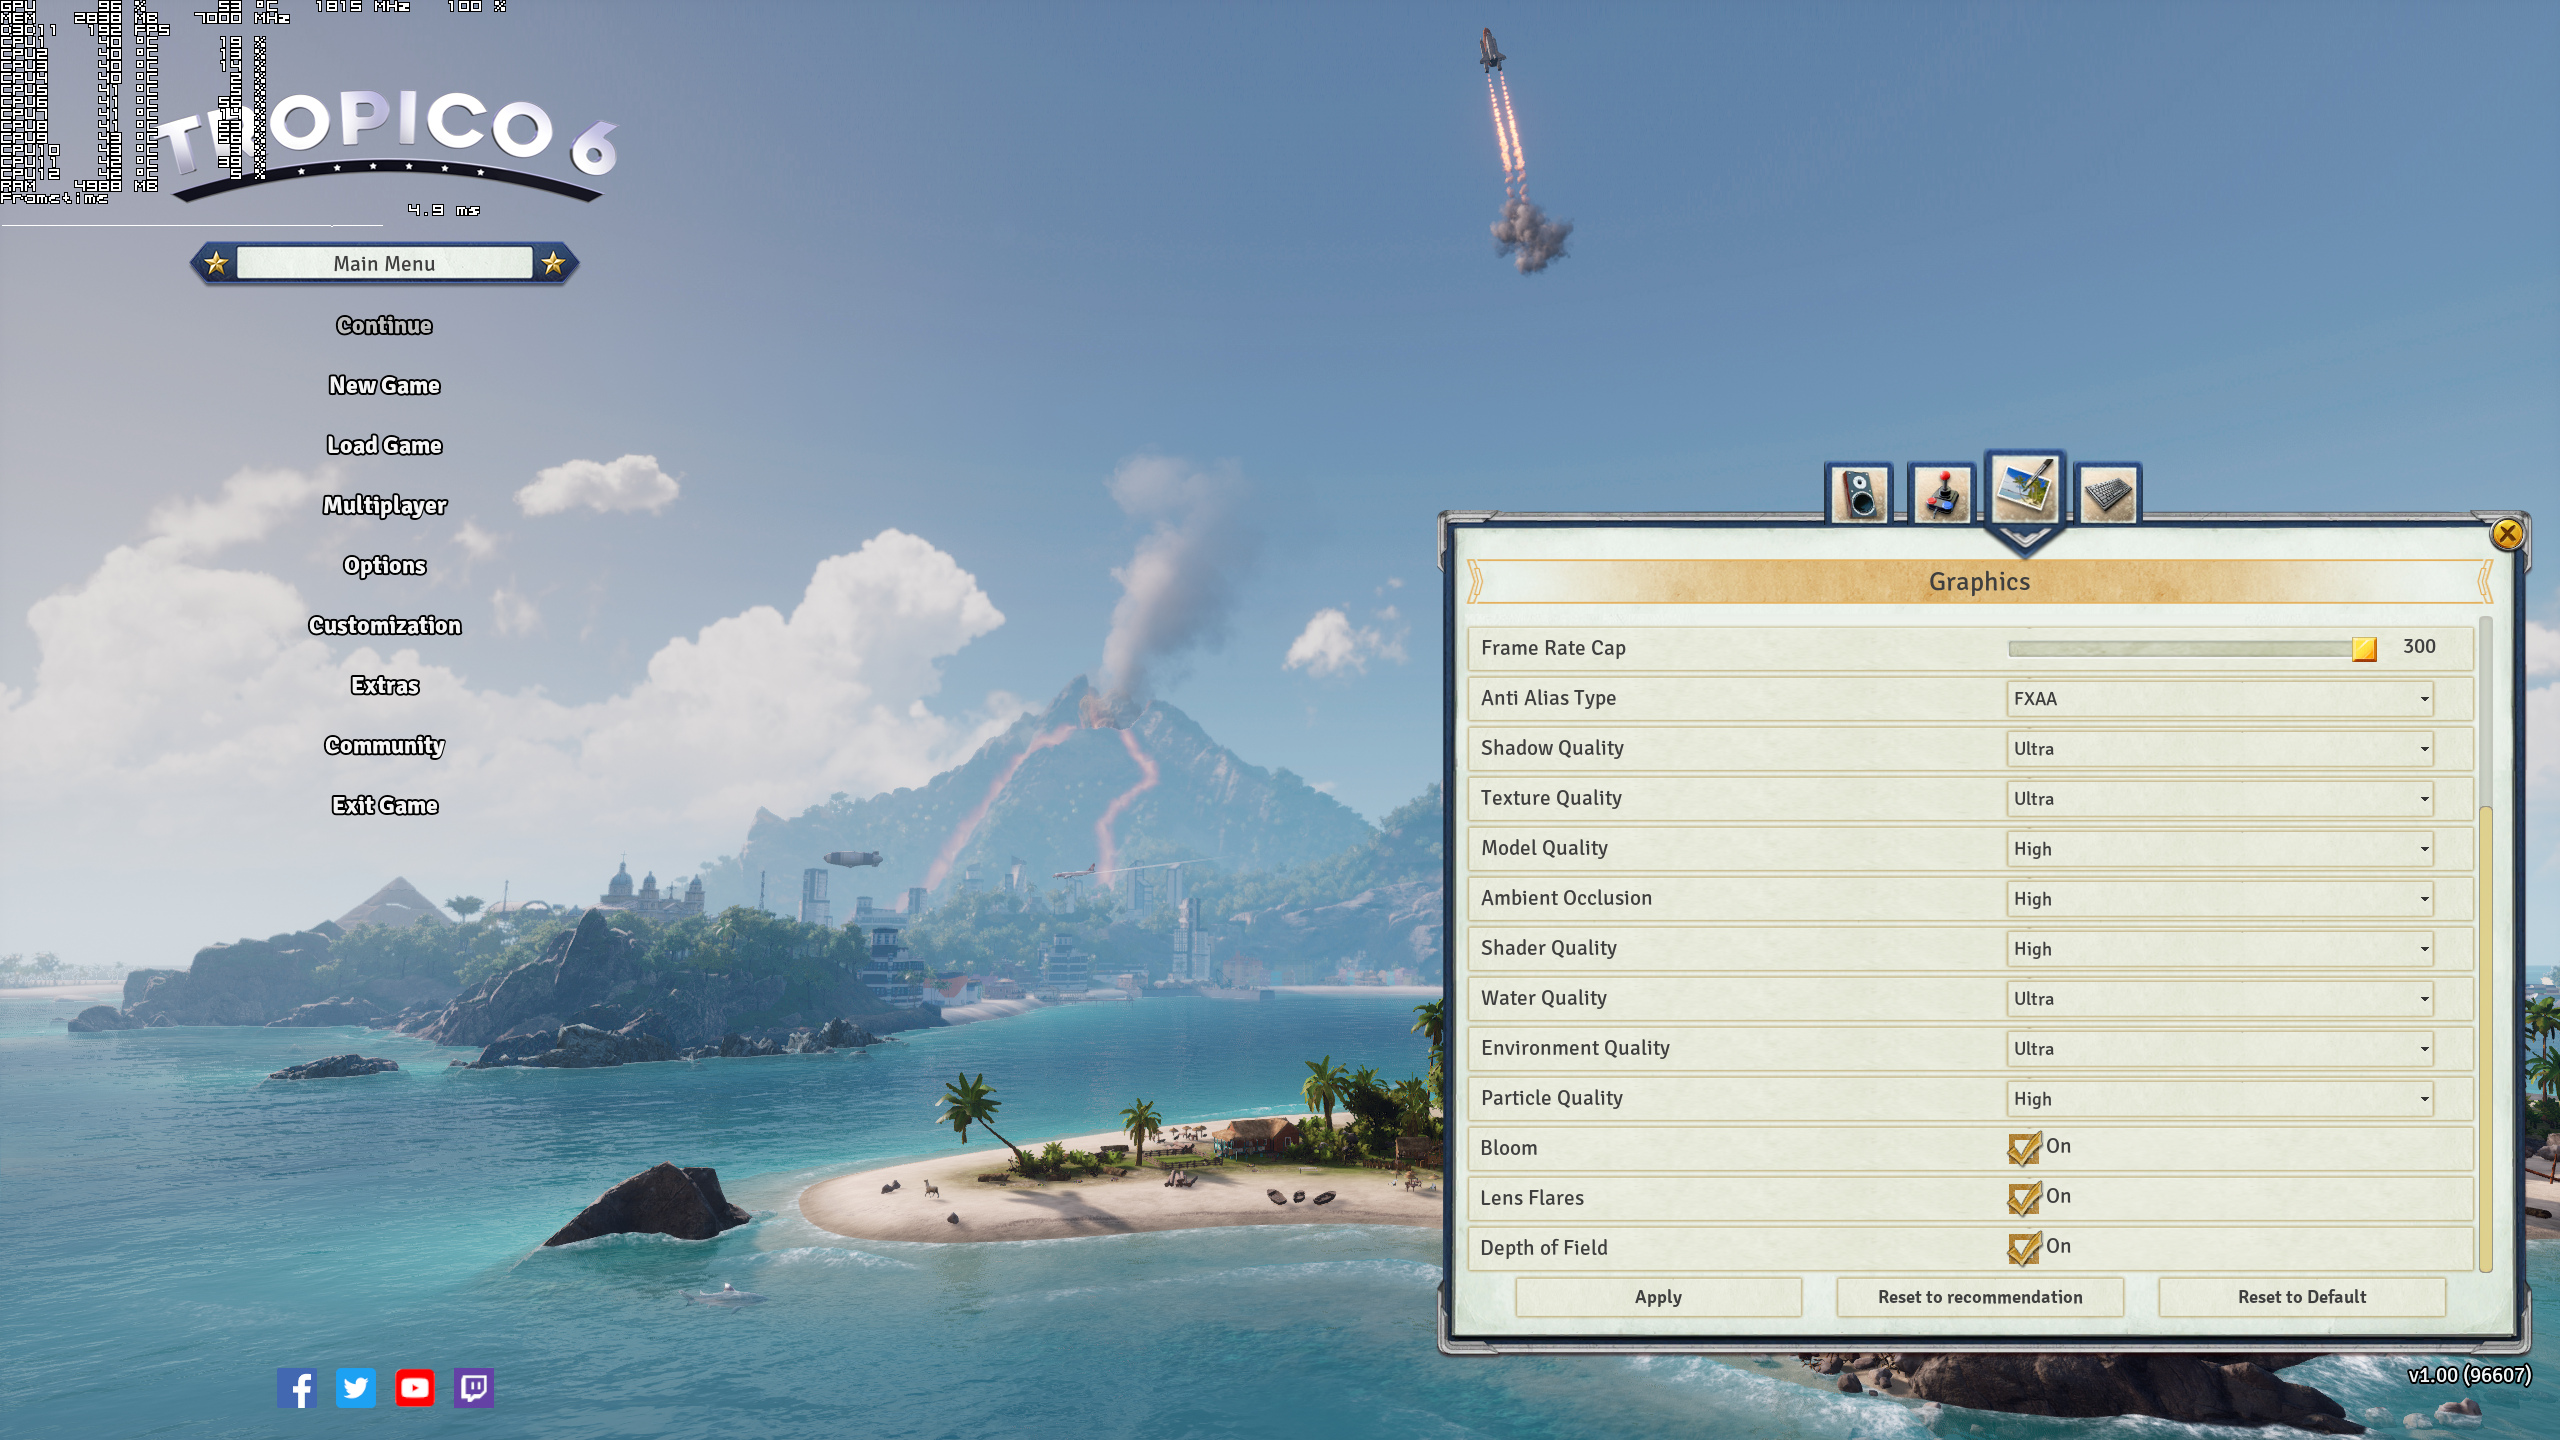This screenshot has height=1440, width=2560.
Task: Click the Twitter social media icon
Action: [355, 1387]
